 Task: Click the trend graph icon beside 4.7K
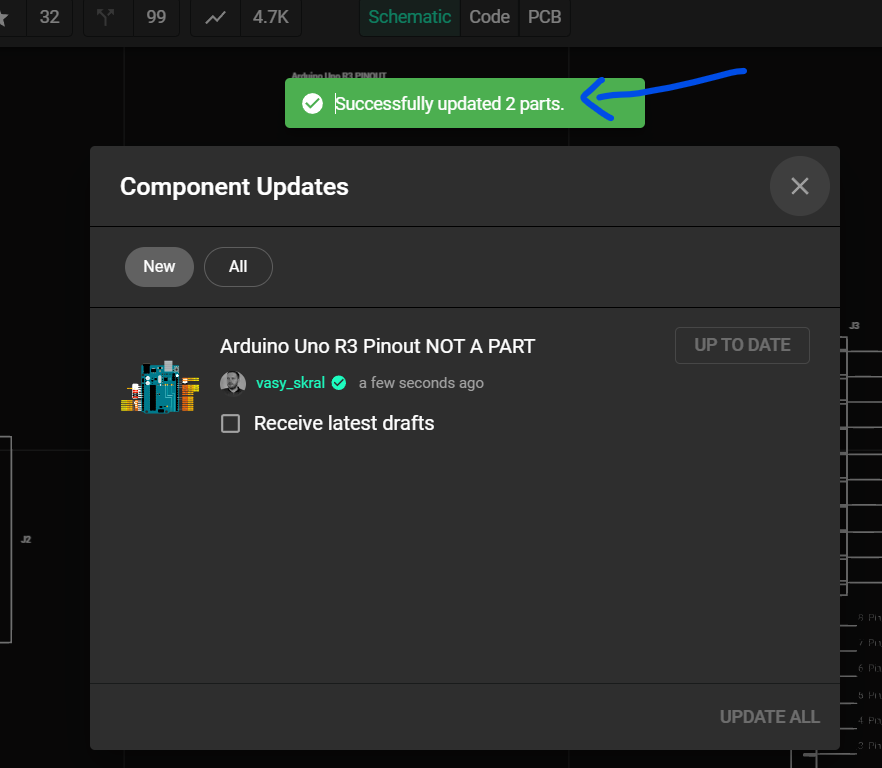pyautogui.click(x=215, y=17)
